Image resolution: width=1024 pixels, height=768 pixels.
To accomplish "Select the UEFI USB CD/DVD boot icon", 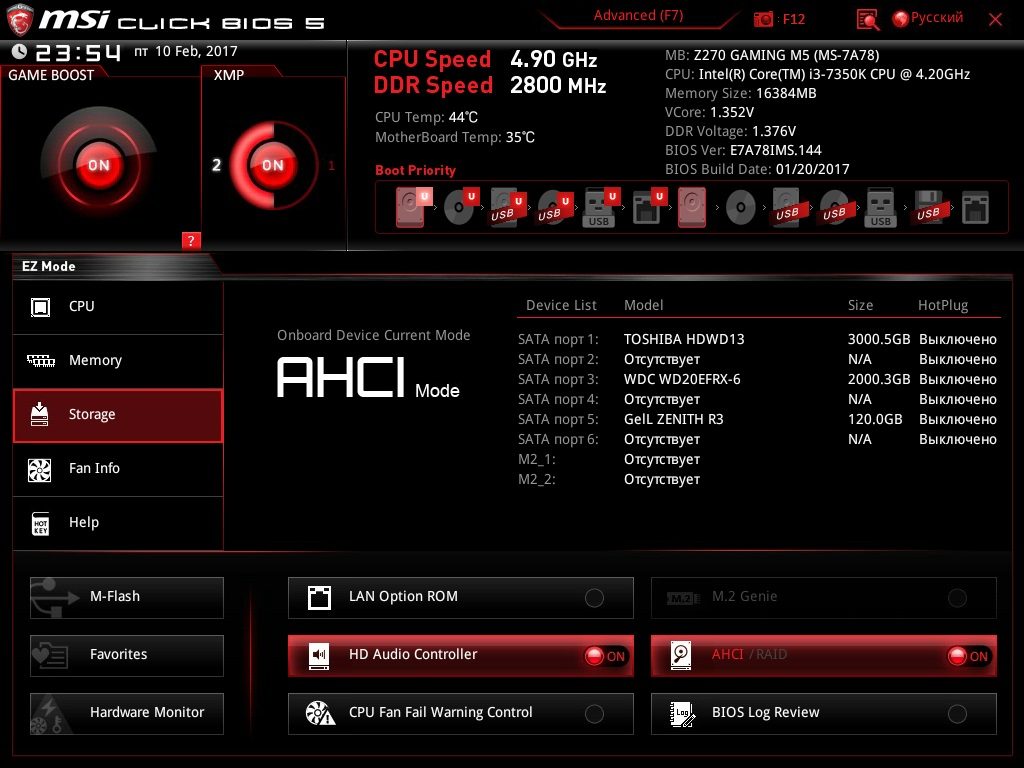I will click(554, 207).
